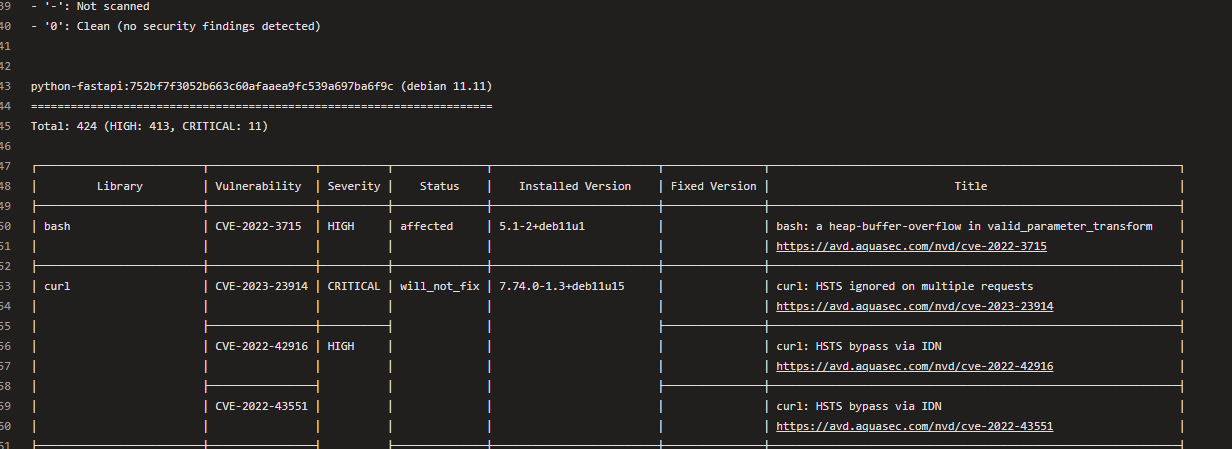
Task: Click the Library column header
Action: (119, 186)
